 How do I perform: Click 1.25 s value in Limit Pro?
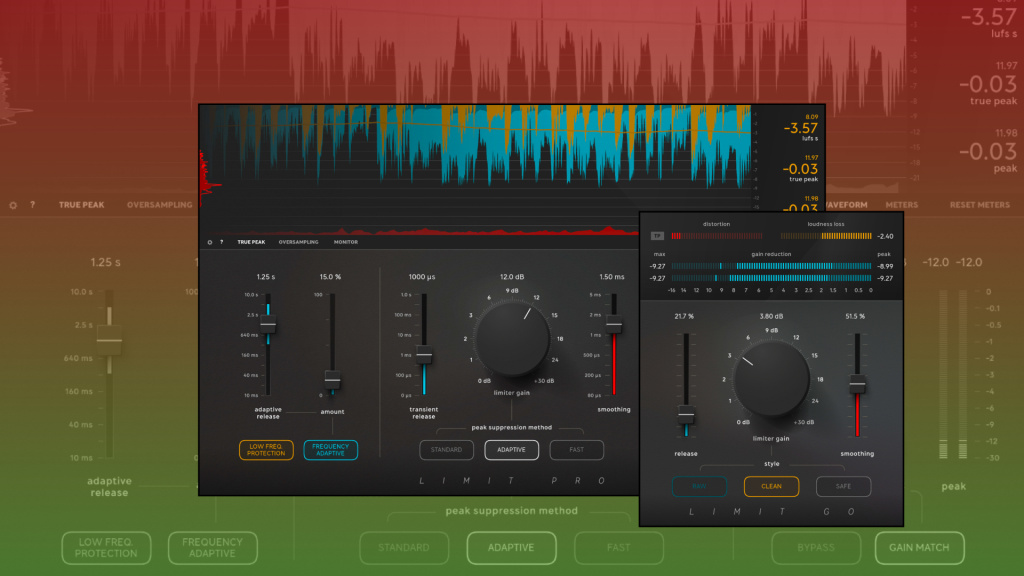[x=266, y=277]
